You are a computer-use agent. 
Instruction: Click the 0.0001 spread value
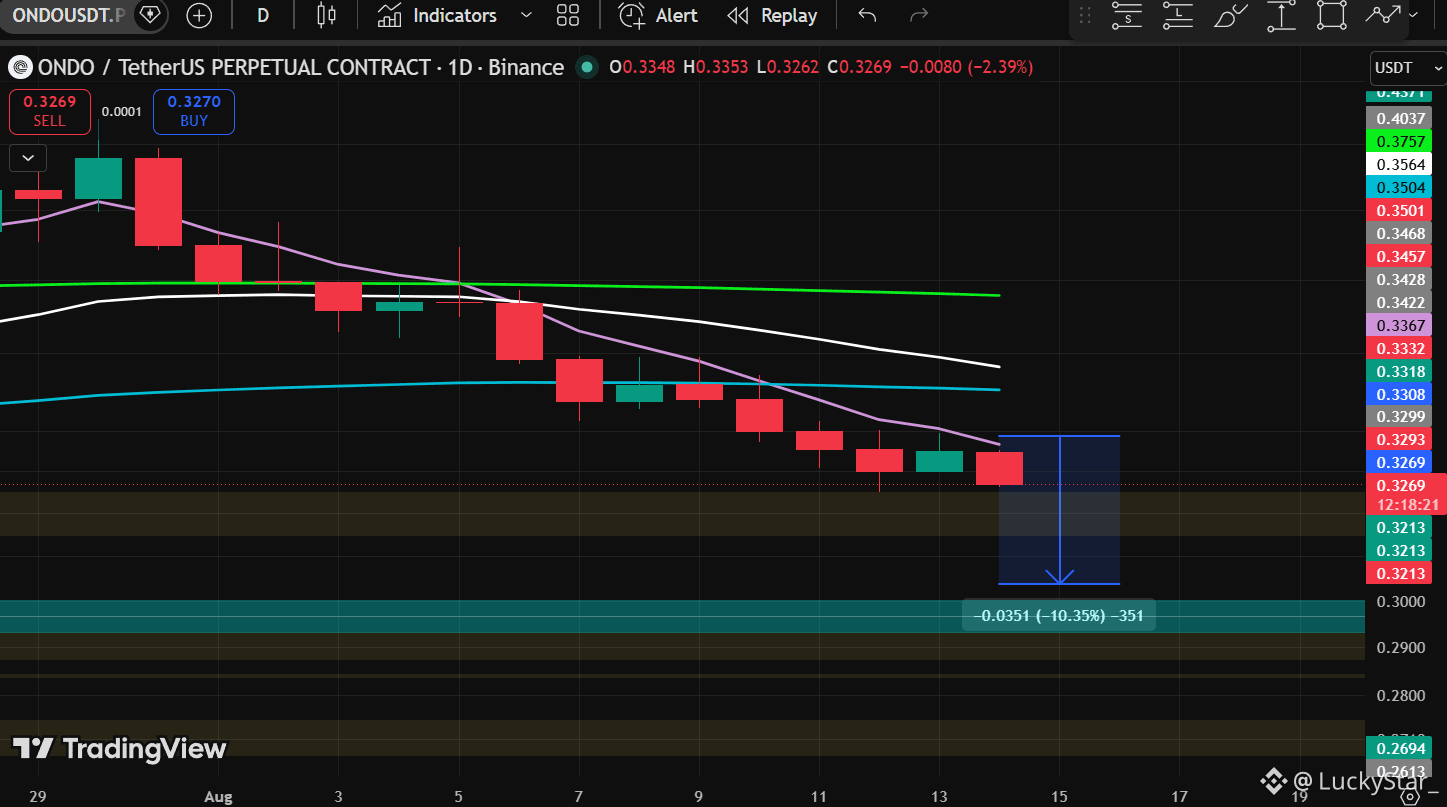point(122,112)
